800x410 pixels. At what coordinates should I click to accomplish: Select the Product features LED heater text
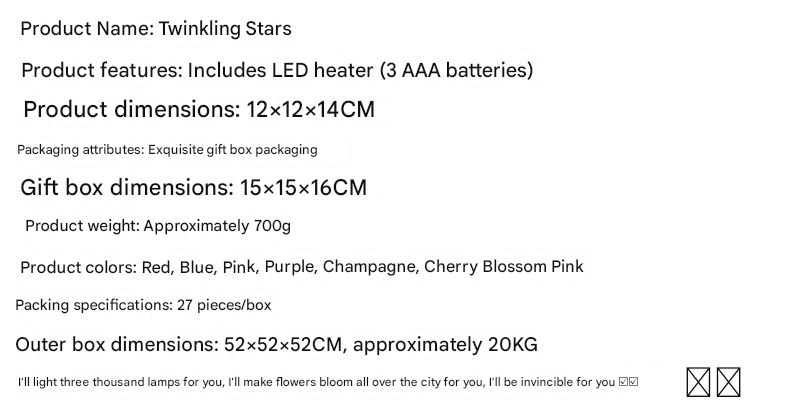[x=278, y=70]
